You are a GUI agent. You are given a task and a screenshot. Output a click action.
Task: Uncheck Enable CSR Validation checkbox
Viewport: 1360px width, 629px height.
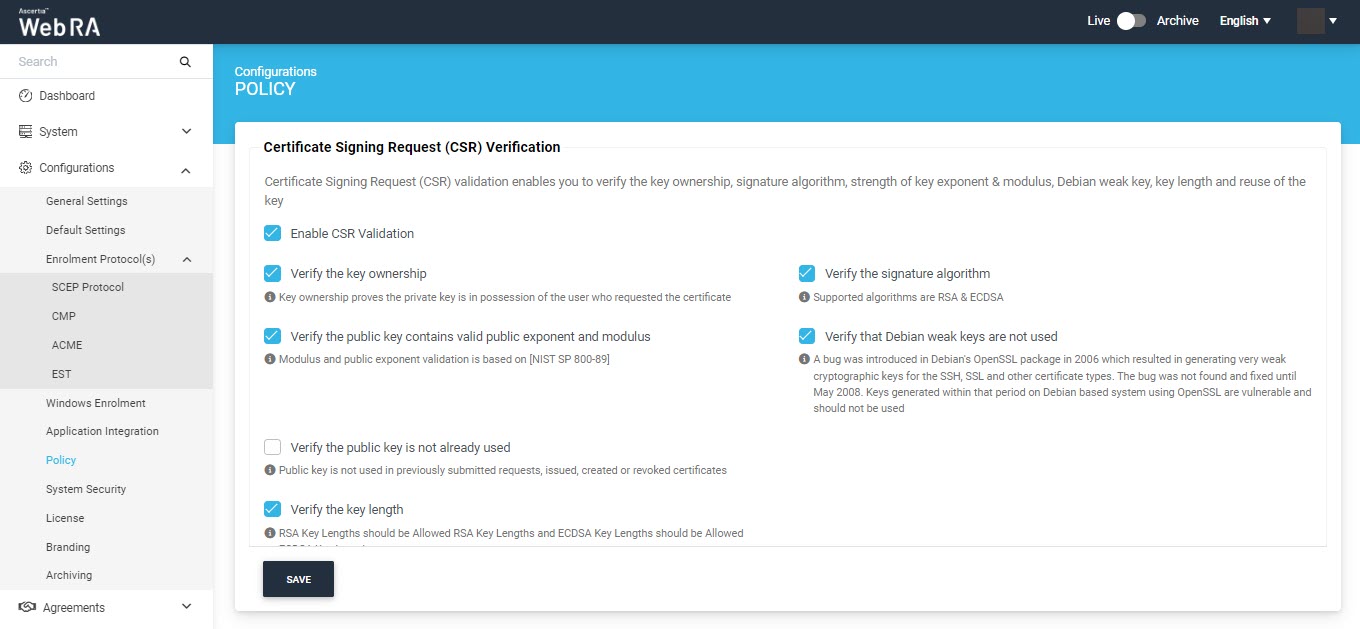tap(272, 233)
